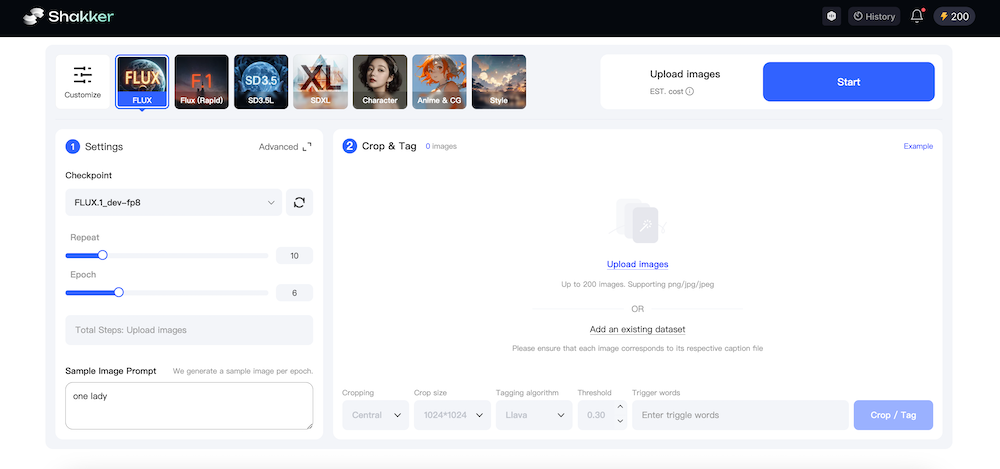Open the Tagging algorithm dropdown
The width and height of the screenshot is (1000, 469).
(533, 415)
